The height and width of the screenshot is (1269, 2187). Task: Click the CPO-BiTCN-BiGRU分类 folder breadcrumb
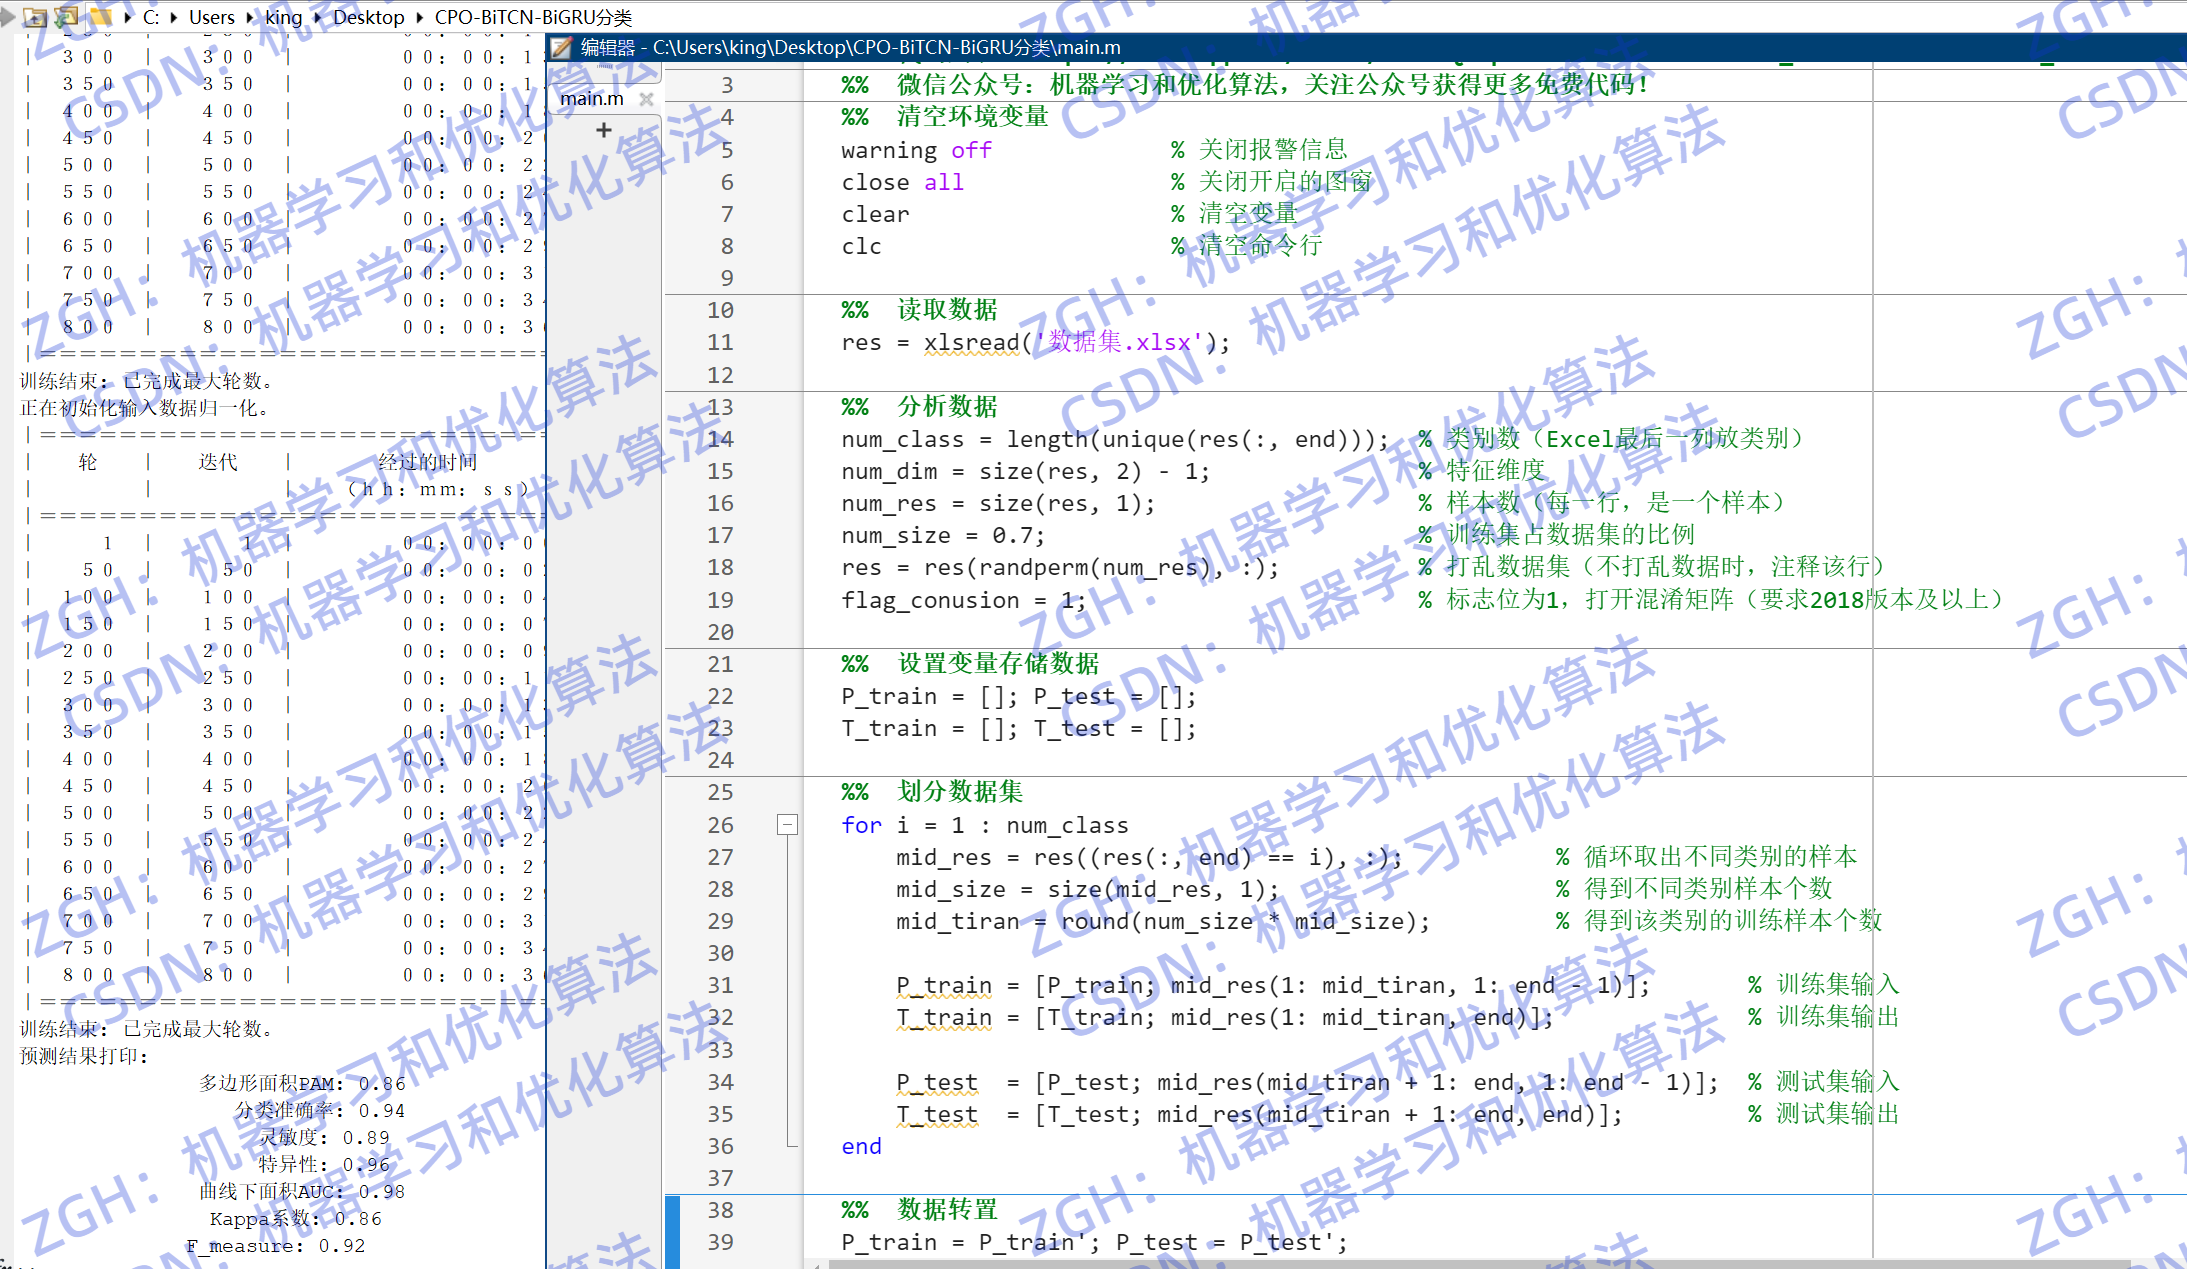[532, 17]
